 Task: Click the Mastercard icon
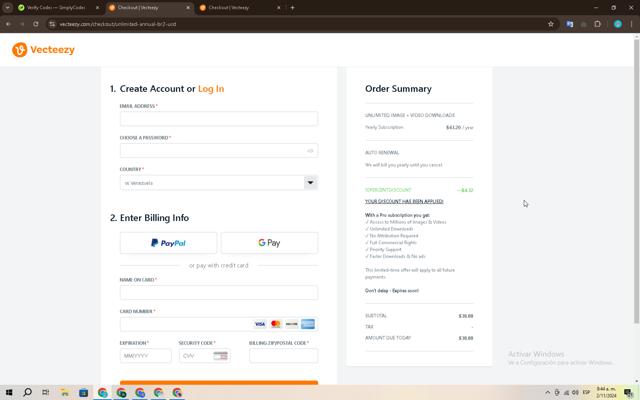(x=276, y=324)
